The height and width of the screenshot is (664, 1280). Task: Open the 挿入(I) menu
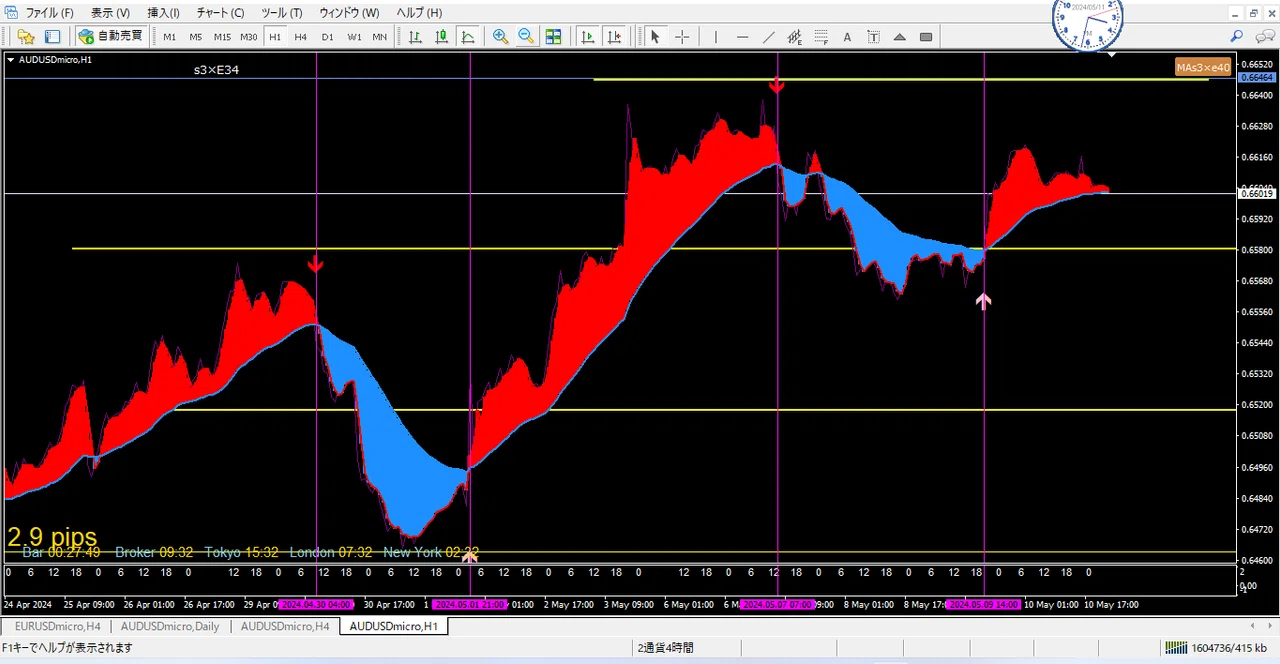click(163, 13)
